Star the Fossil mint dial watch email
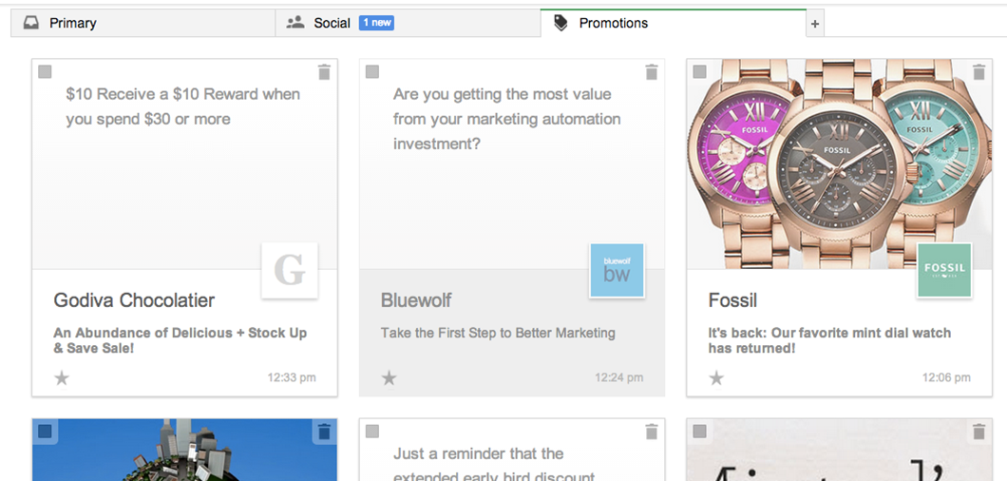 pyautogui.click(x=716, y=378)
